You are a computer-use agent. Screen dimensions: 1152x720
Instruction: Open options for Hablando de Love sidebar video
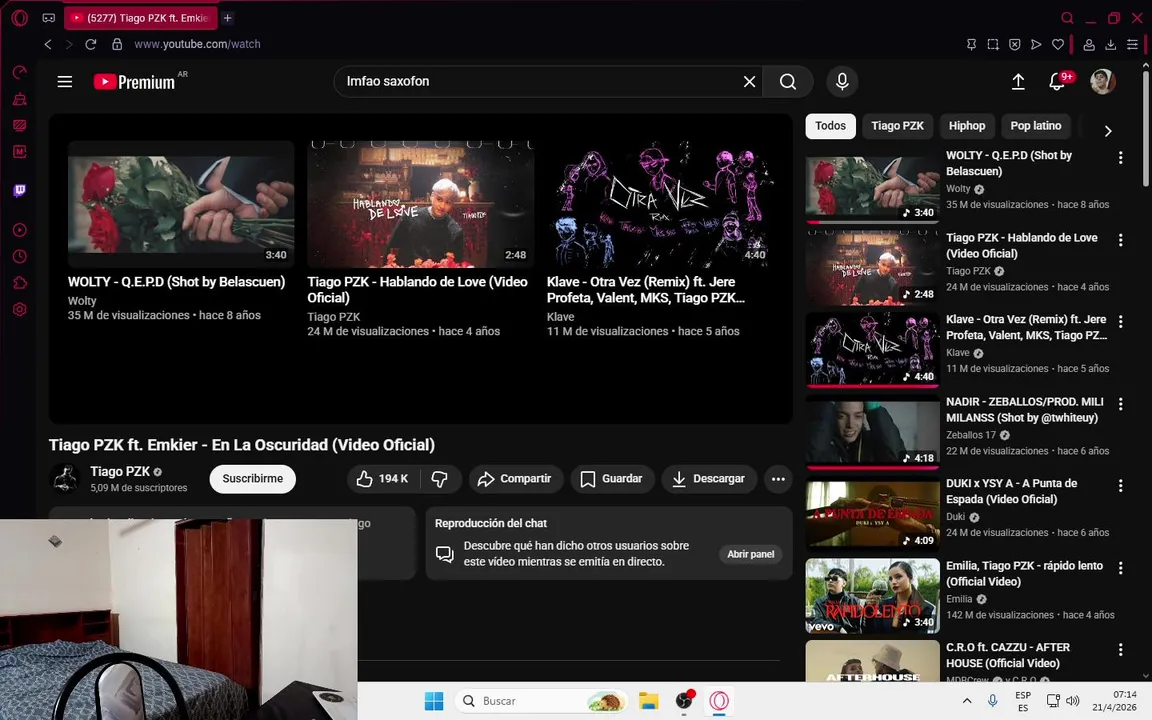(1120, 240)
